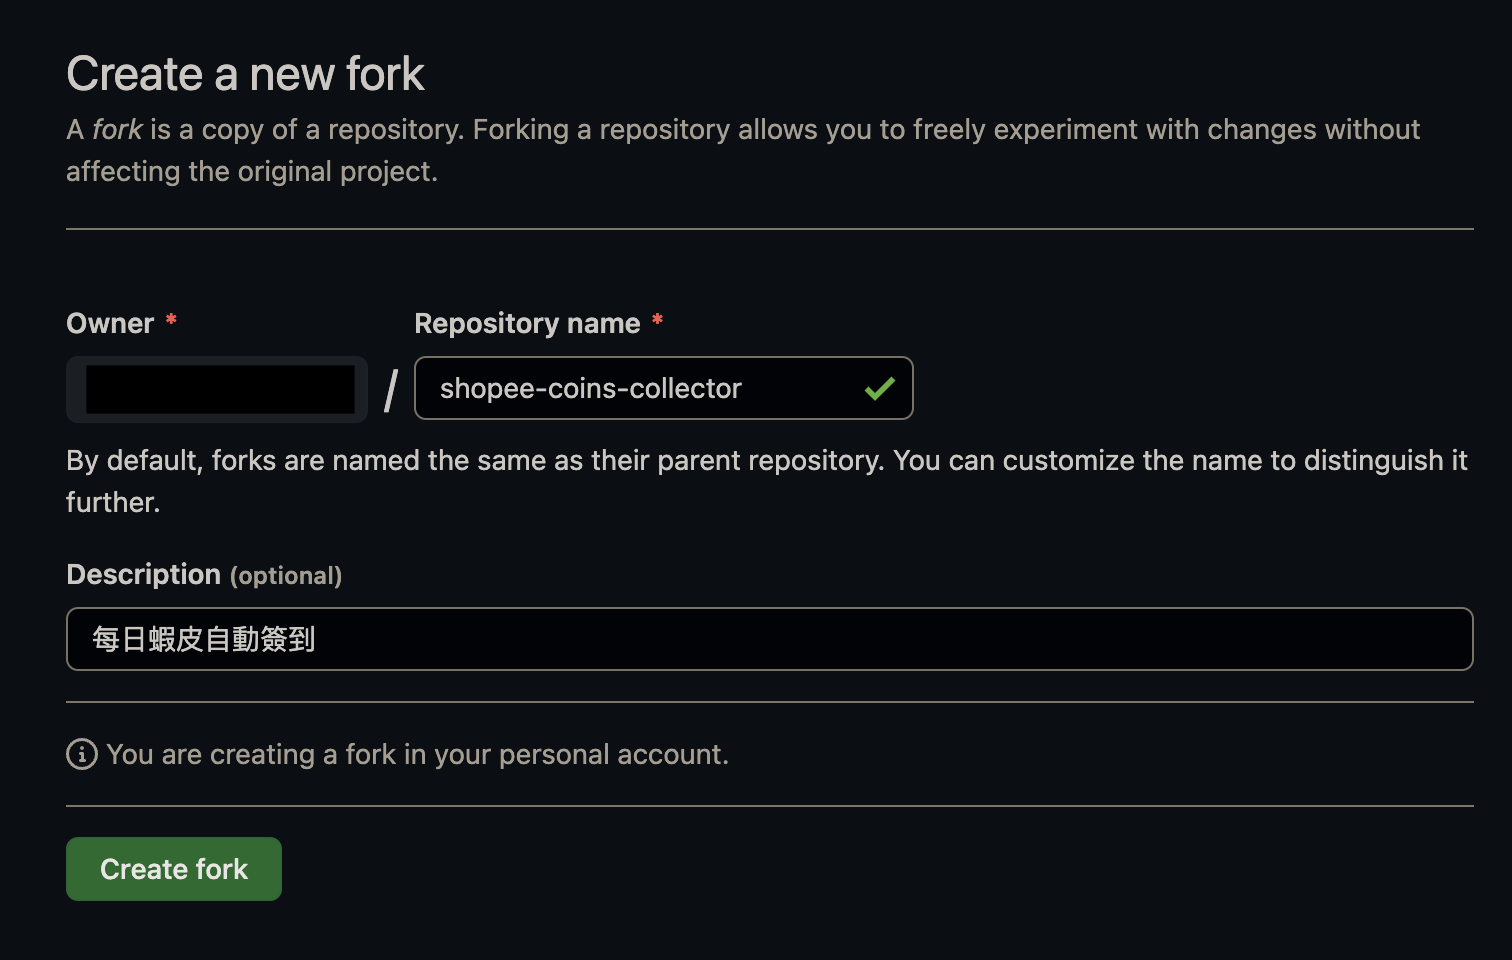This screenshot has height=960, width=1512.
Task: Click the "(optional)" hint text
Action: click(x=286, y=576)
